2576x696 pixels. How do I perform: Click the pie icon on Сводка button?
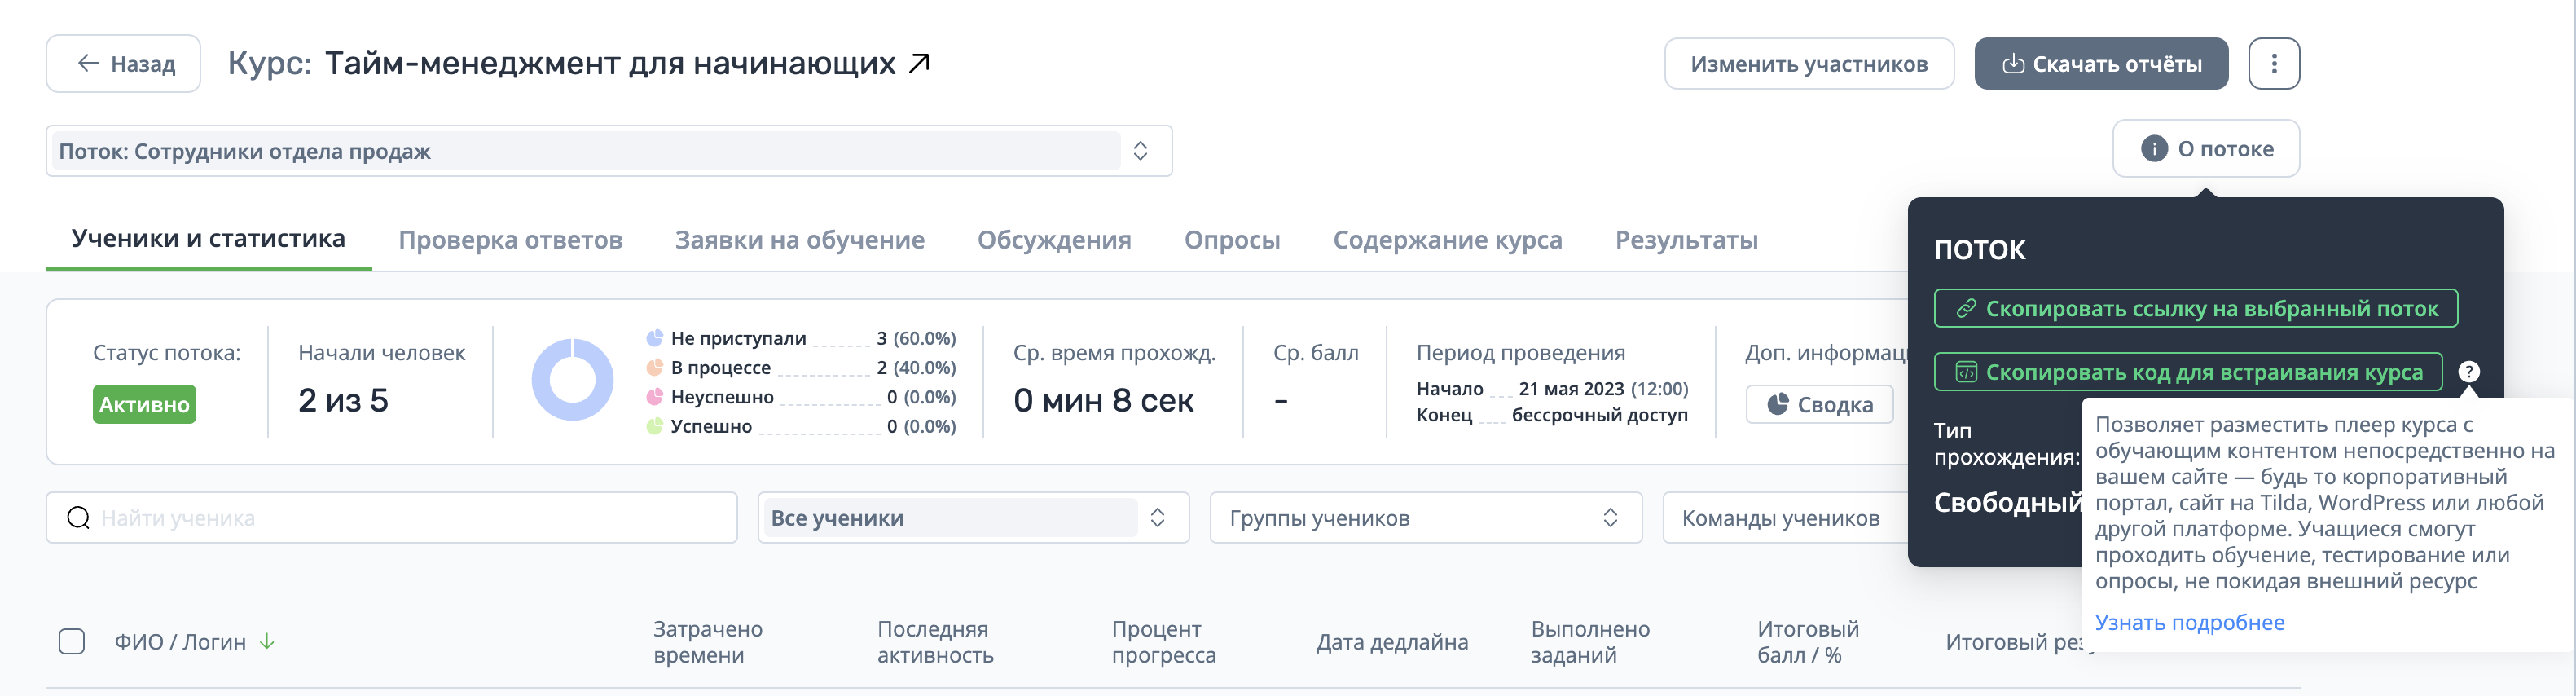tap(1777, 405)
